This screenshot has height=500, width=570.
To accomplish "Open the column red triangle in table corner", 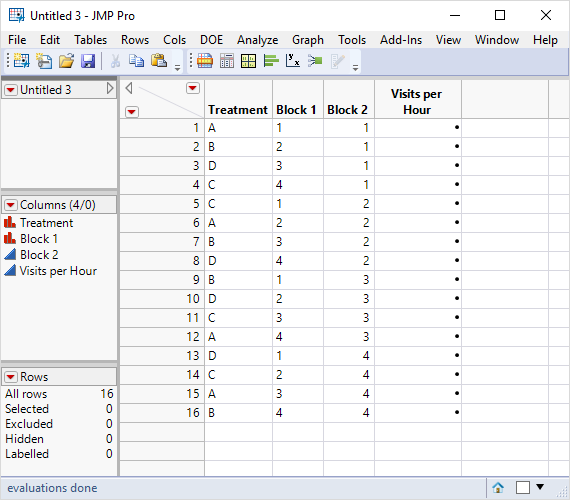I will (x=193, y=88).
